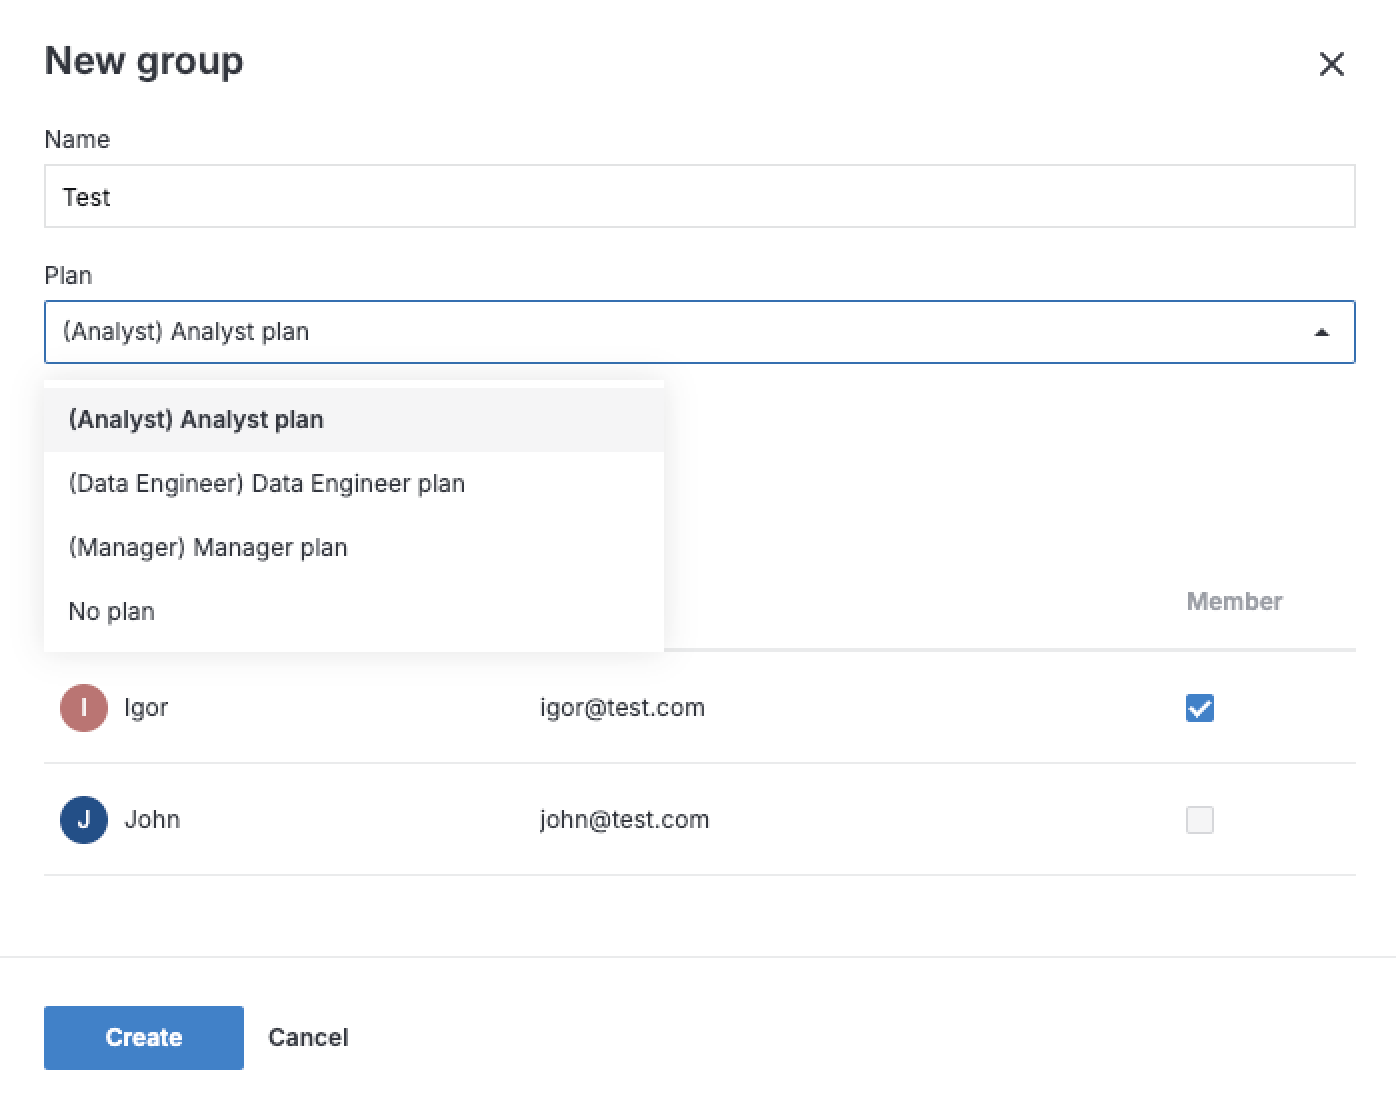
Task: Click the collapse arrow in the Plan field
Action: 1322,331
